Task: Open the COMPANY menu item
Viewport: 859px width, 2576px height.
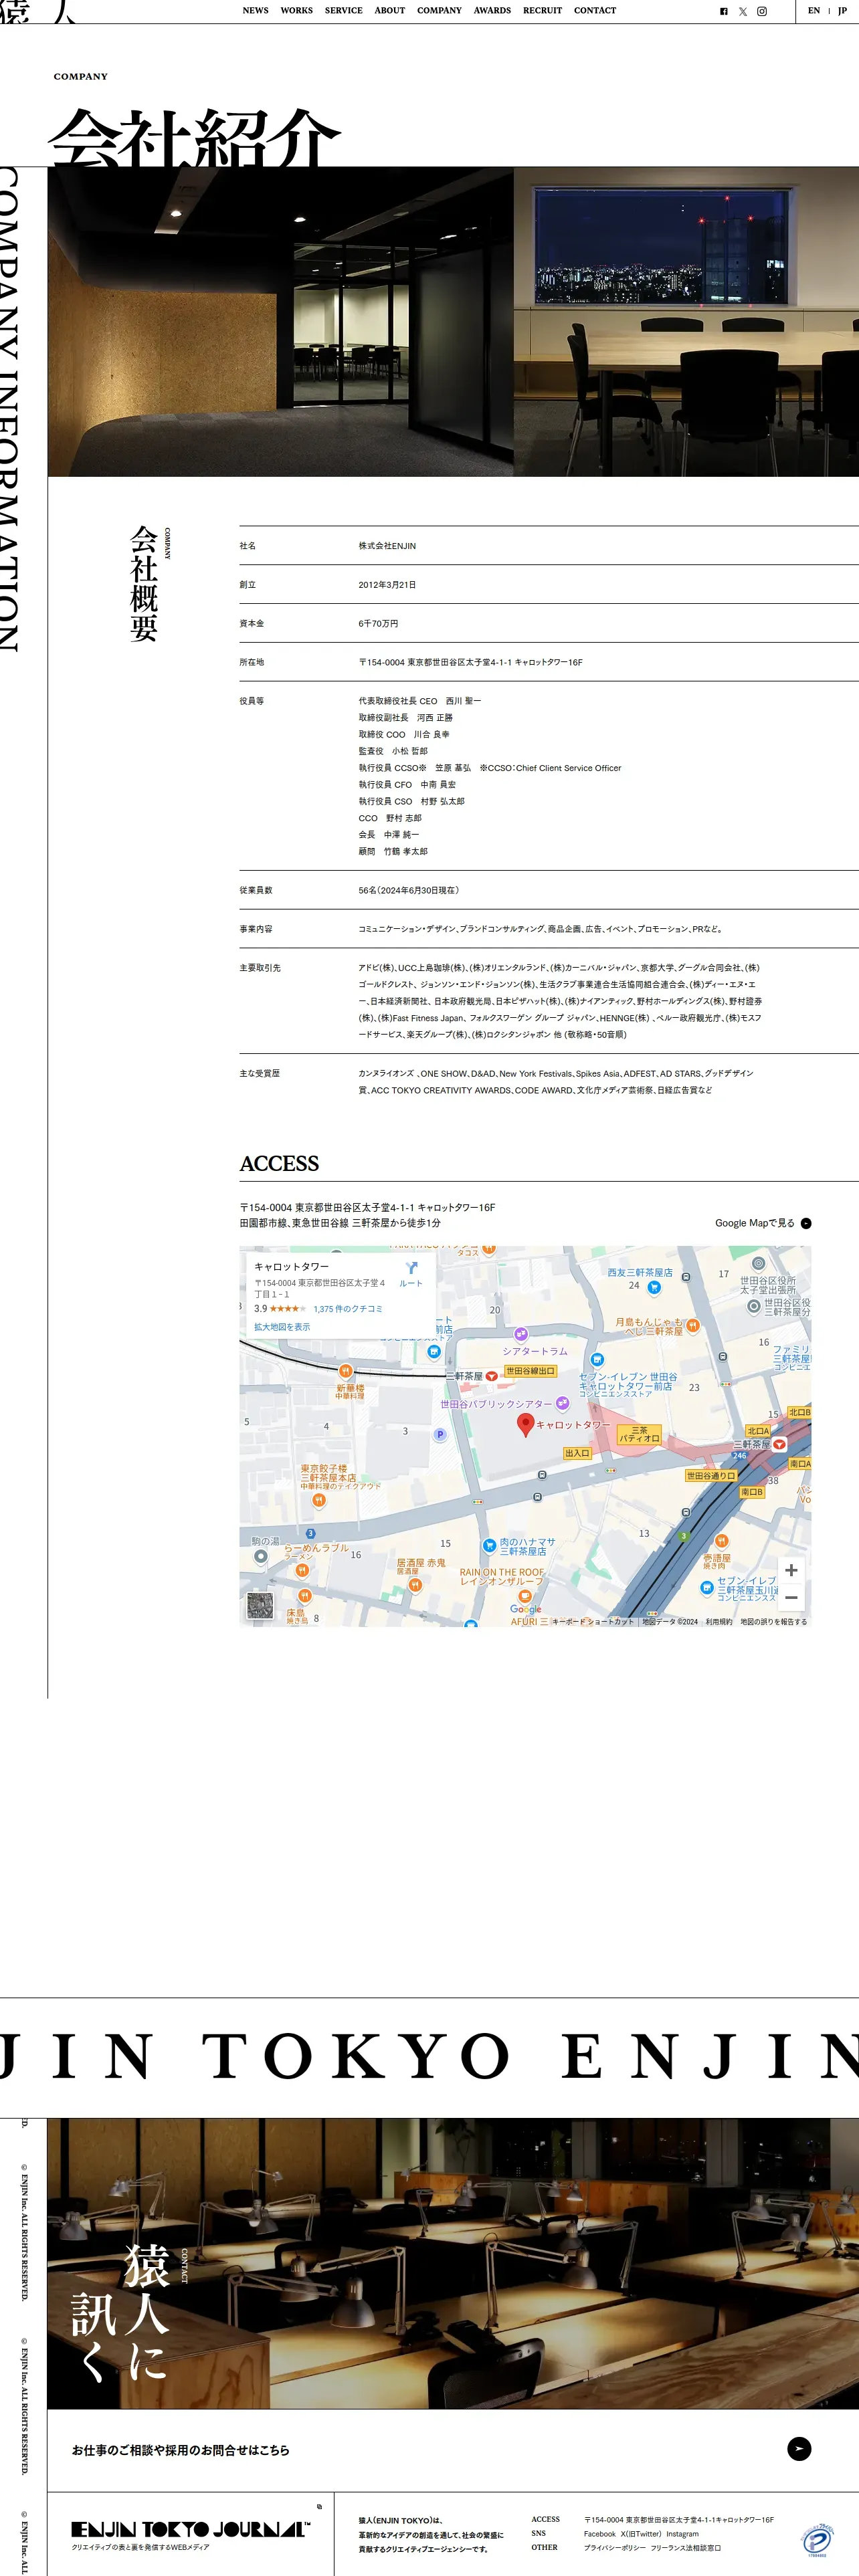Action: [x=439, y=11]
